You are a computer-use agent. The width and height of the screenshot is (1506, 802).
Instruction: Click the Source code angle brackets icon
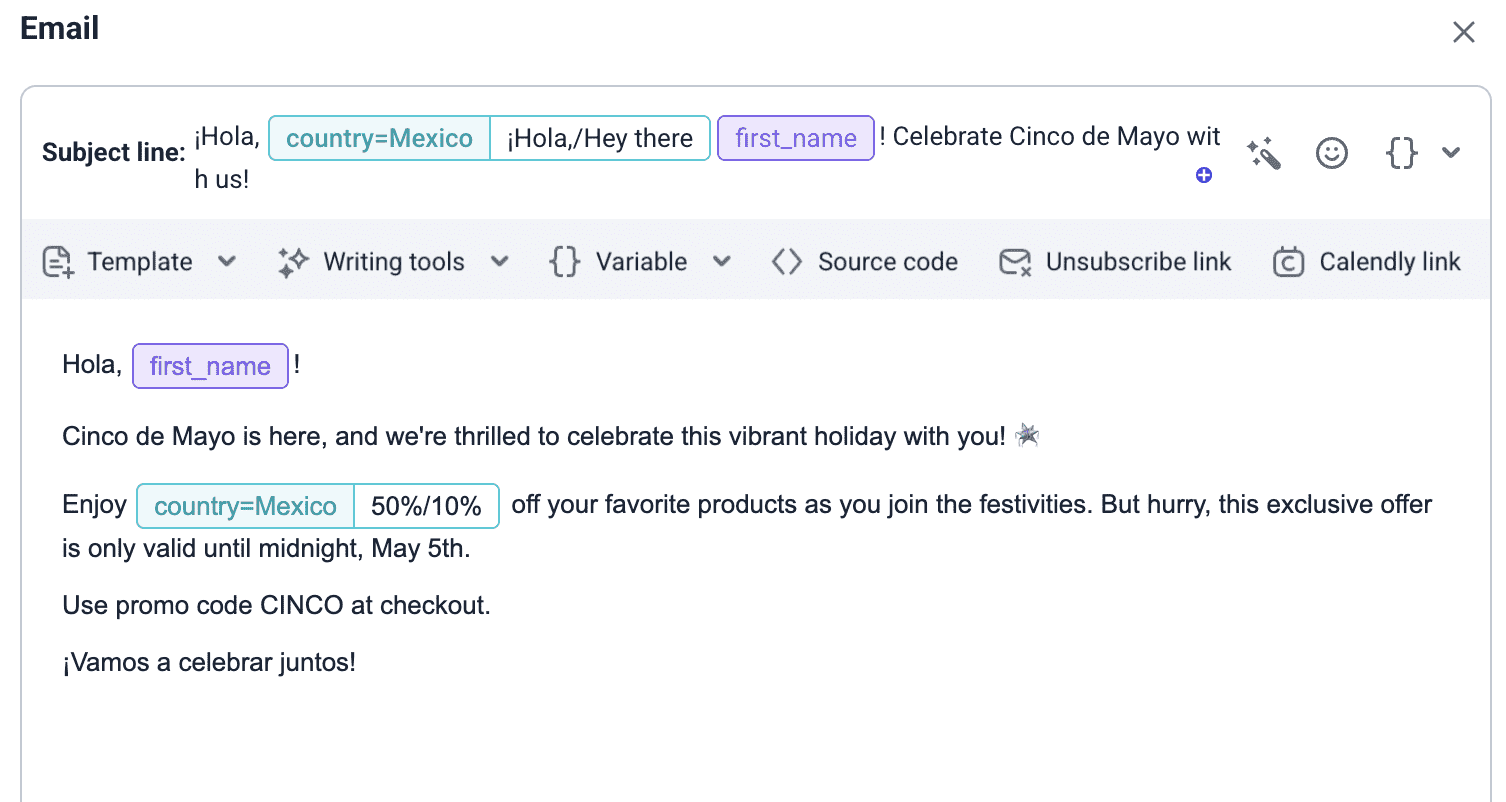787,262
